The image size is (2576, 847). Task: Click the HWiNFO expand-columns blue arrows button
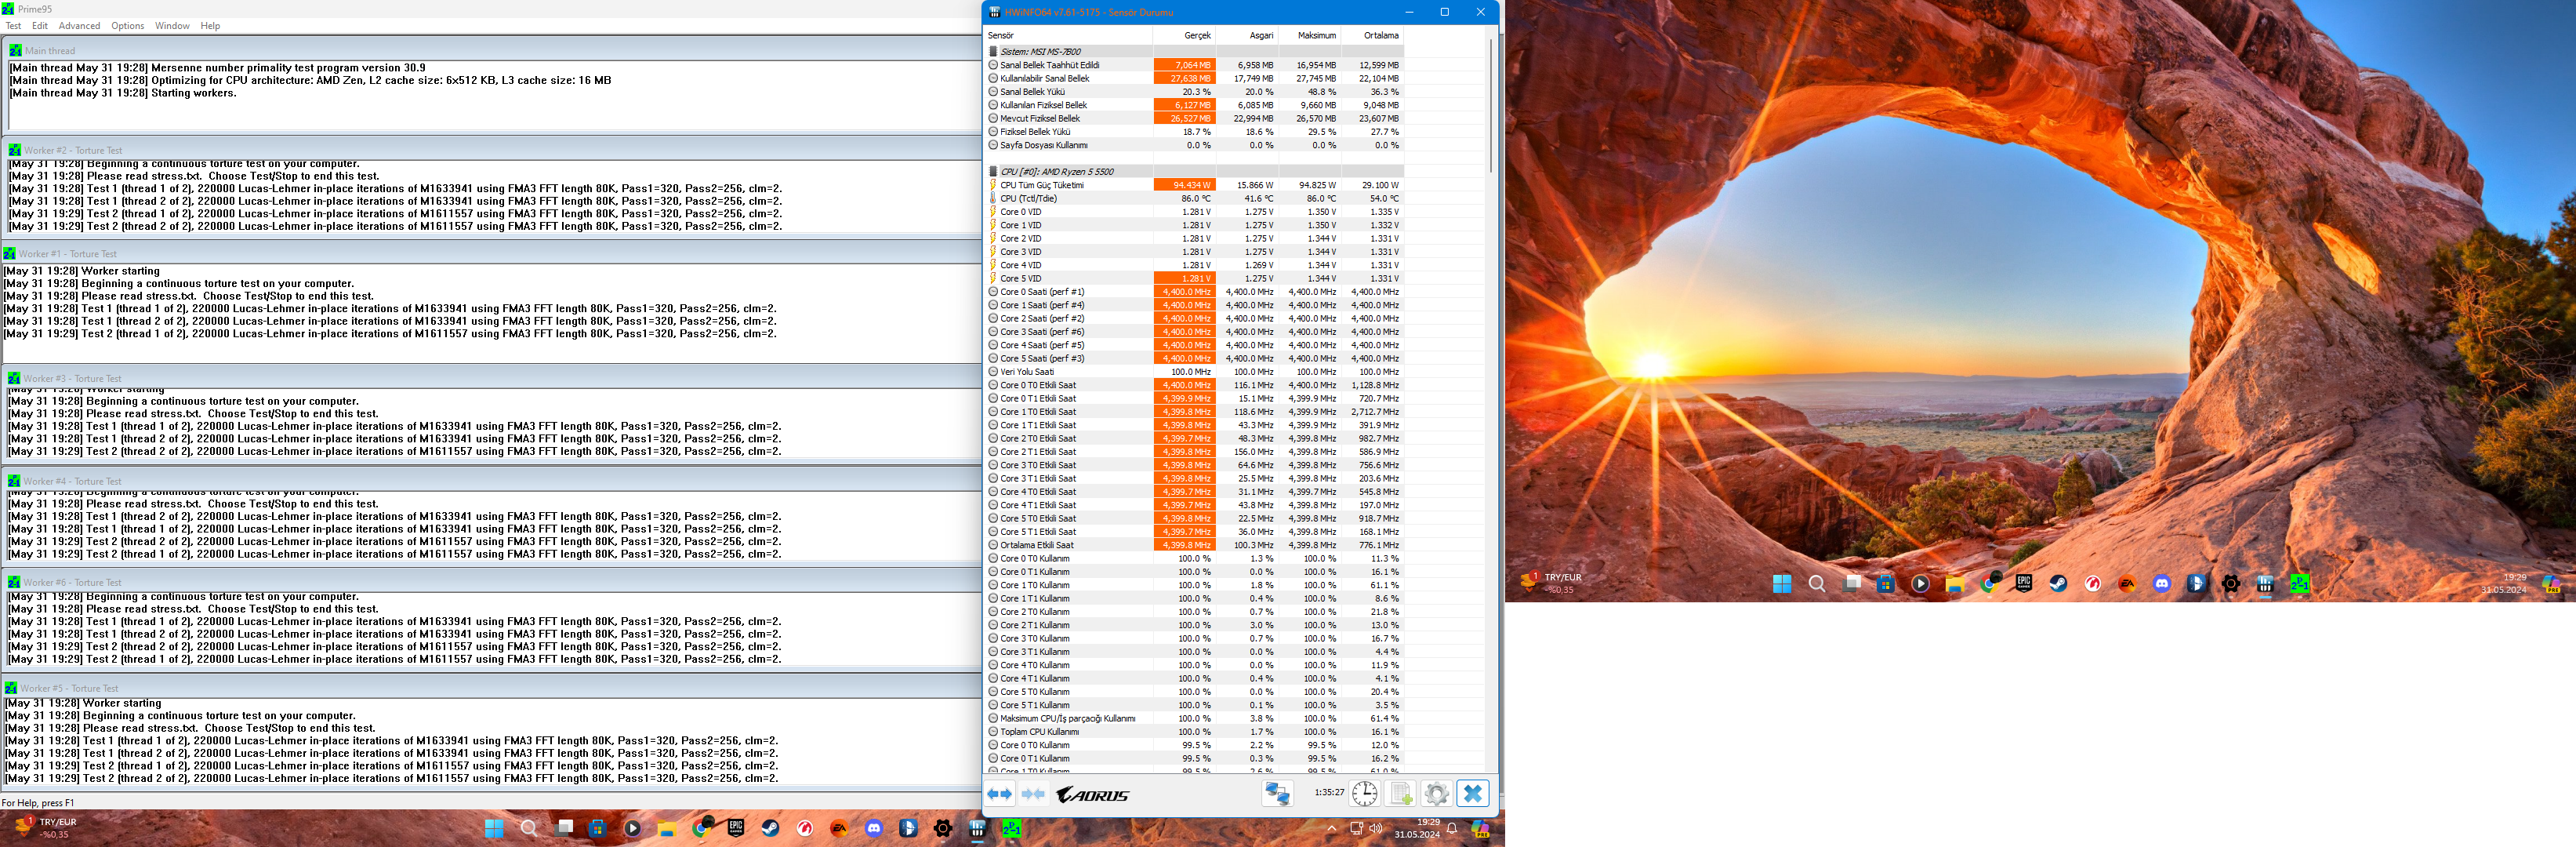[x=999, y=794]
